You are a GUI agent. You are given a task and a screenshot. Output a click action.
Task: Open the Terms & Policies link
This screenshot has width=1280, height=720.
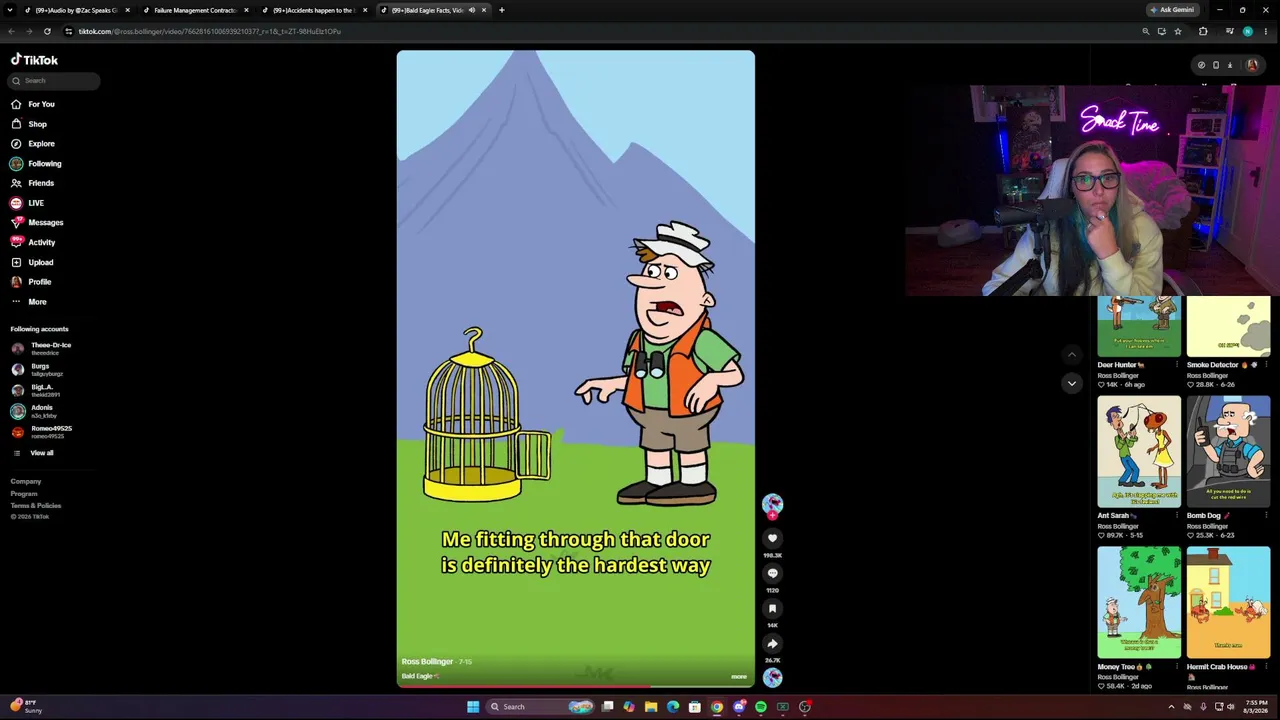[36, 506]
